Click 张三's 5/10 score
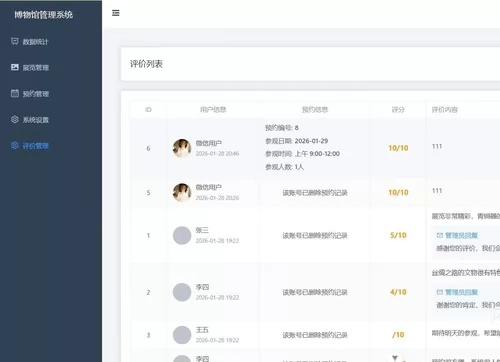 [398, 235]
